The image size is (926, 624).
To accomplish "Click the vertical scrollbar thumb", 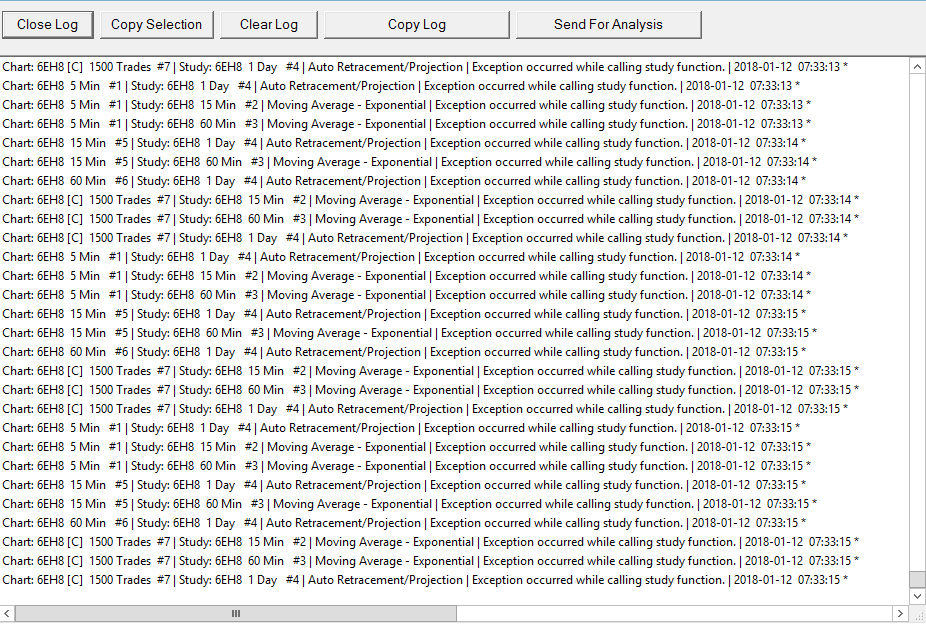I will click(917, 579).
